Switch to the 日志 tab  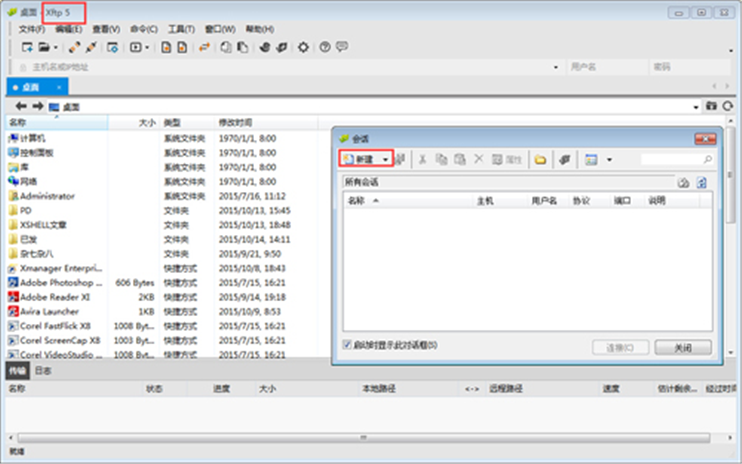click(43, 371)
